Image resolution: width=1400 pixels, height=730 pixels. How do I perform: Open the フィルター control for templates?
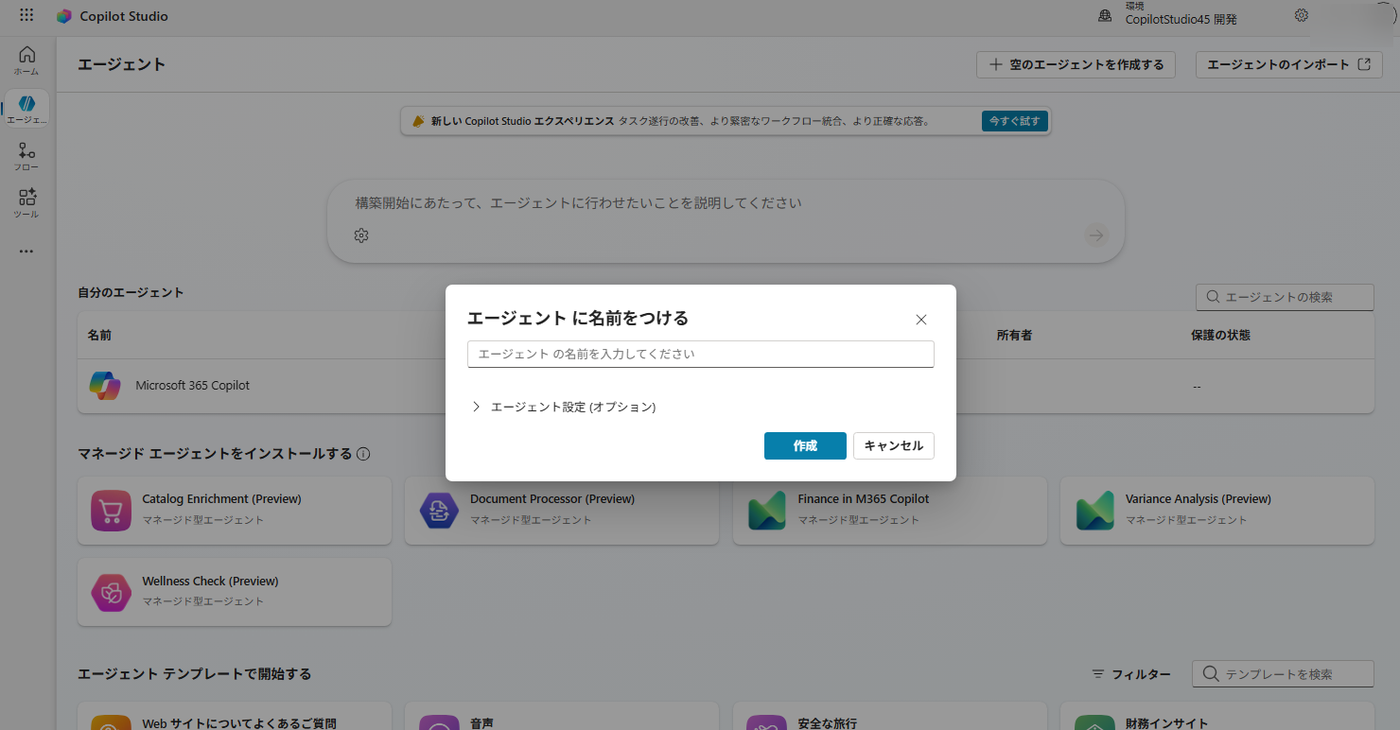(1131, 674)
